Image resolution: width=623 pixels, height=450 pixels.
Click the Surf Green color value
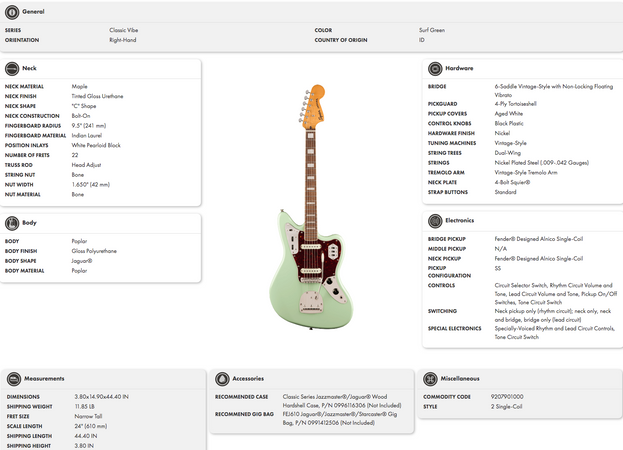[432, 30]
